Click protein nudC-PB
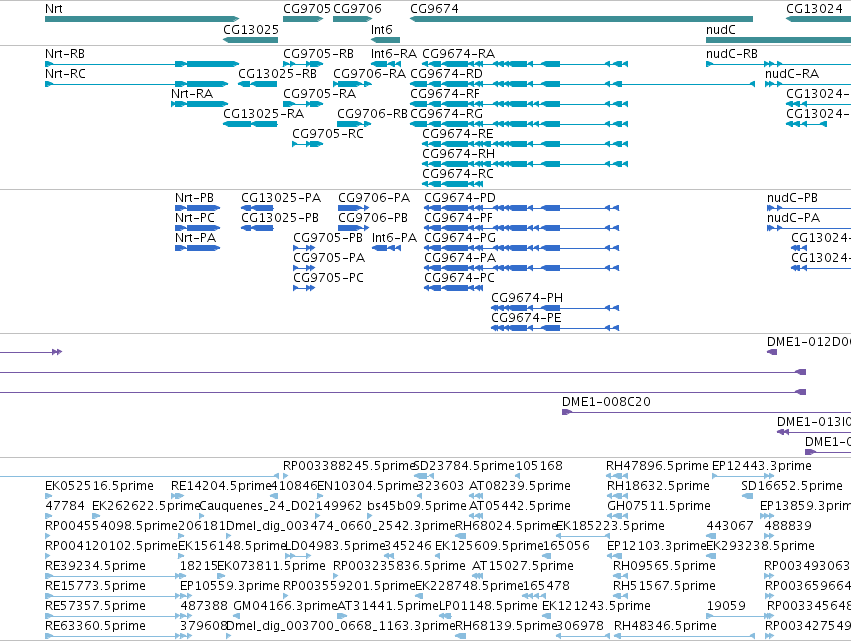This screenshot has height=641, width=851. [792, 198]
